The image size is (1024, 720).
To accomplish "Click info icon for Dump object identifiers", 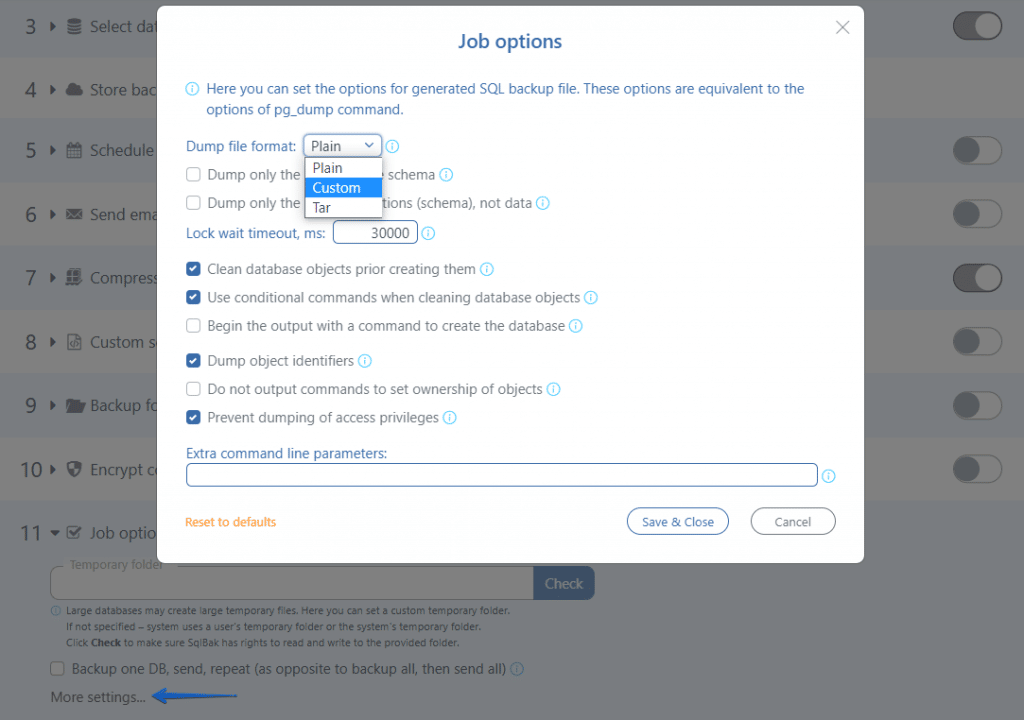I will click(365, 361).
